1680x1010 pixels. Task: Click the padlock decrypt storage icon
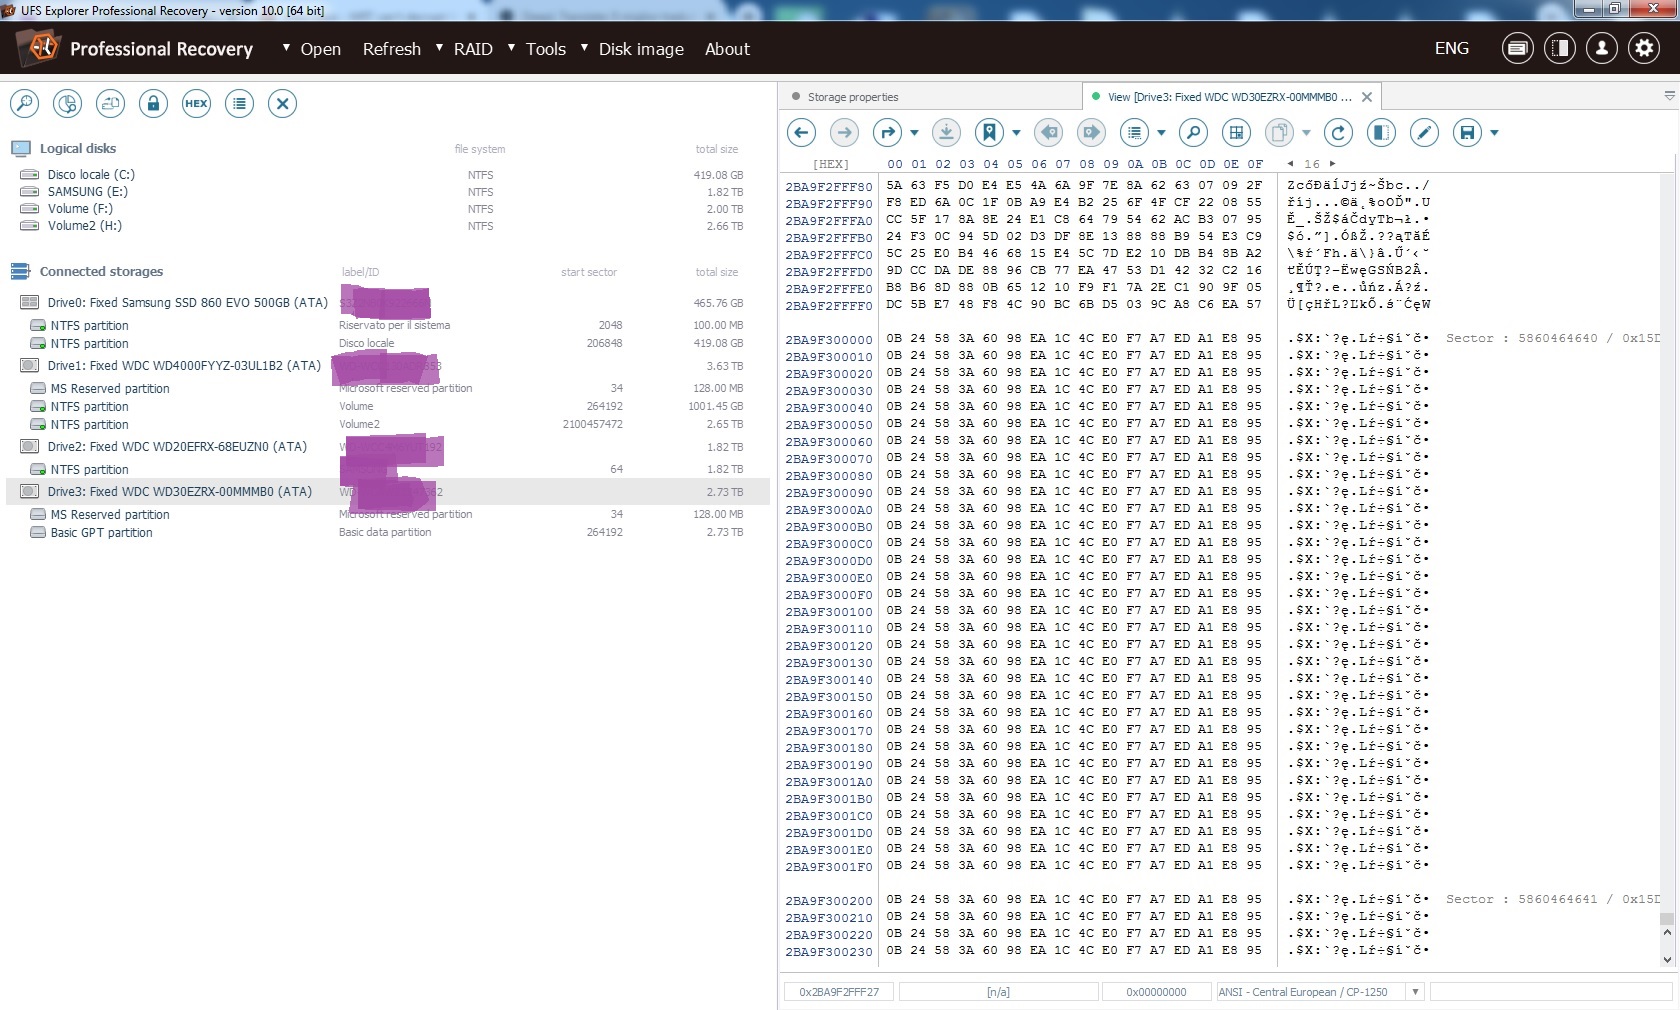153,103
